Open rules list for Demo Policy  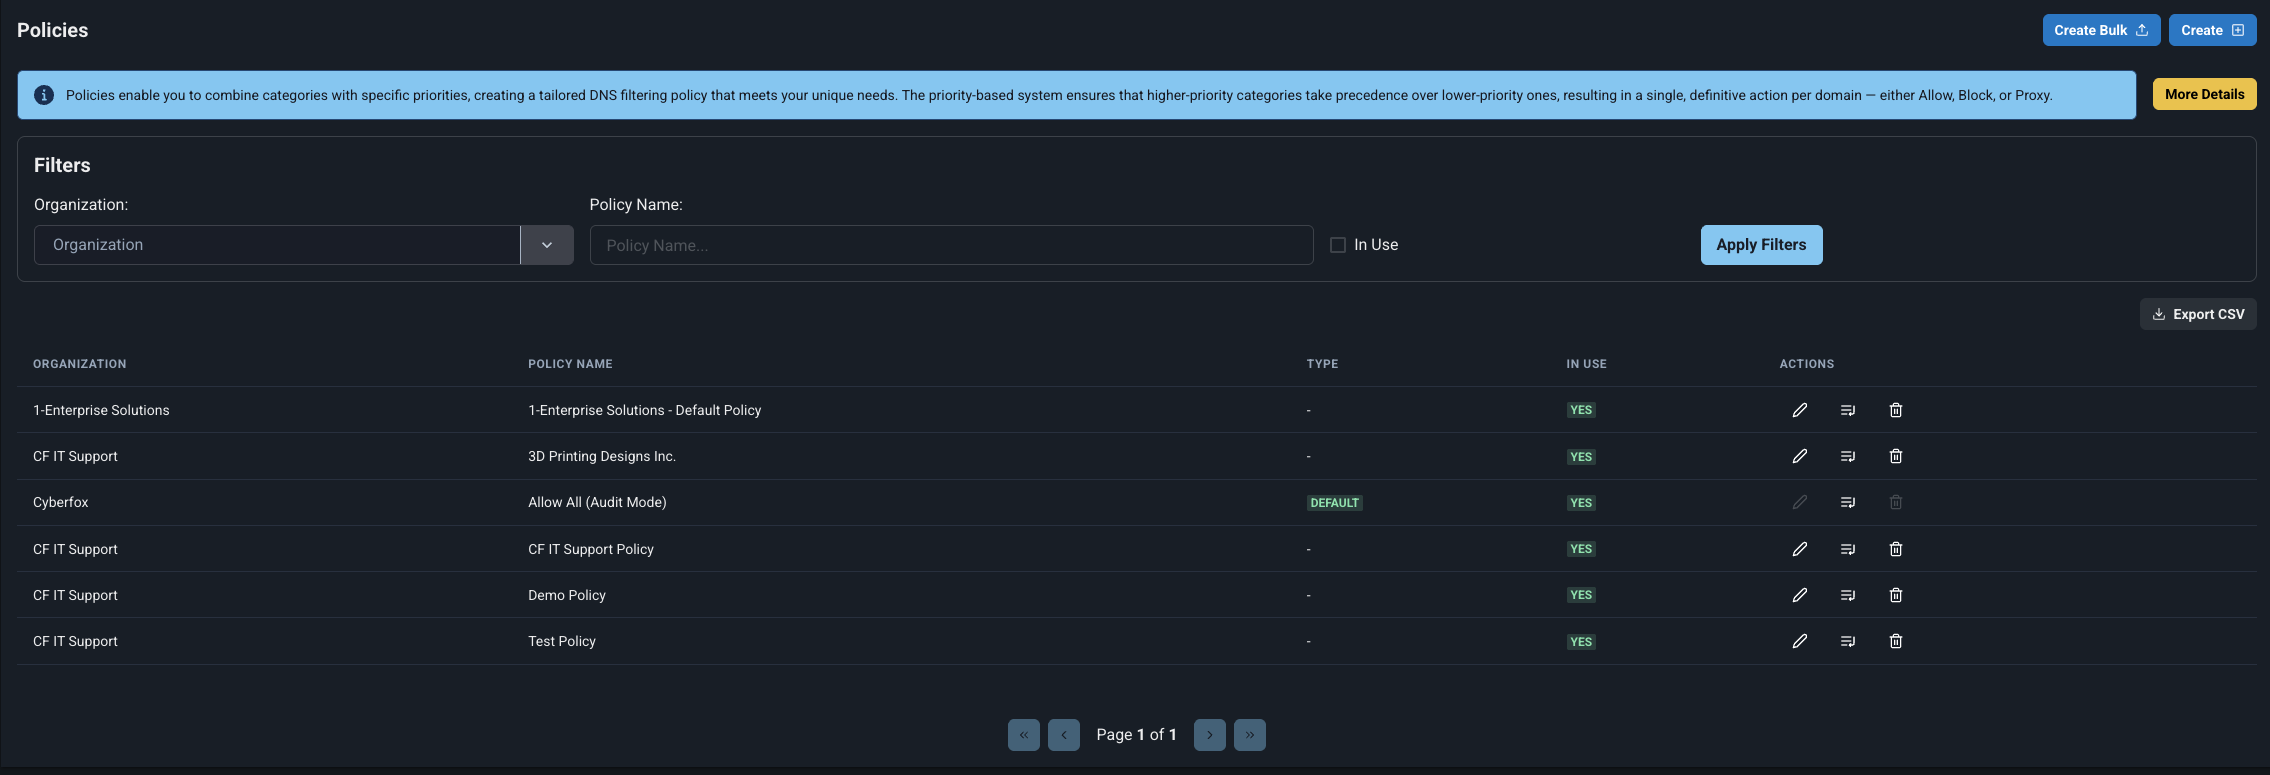(x=1847, y=595)
